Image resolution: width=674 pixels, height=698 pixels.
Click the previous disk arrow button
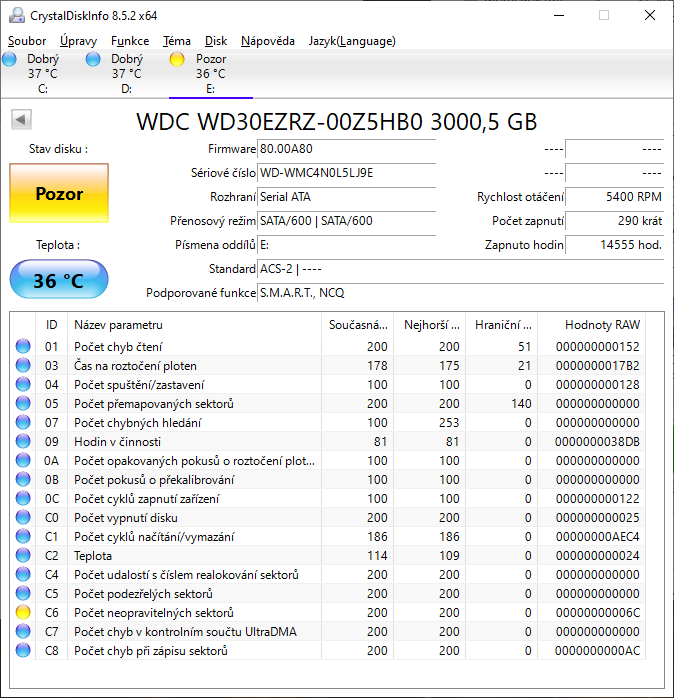21,119
